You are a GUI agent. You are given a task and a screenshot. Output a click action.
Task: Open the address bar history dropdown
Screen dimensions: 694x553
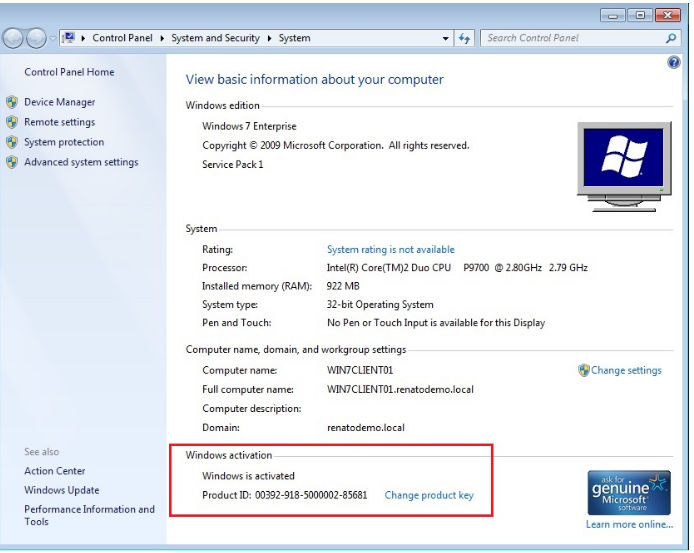(x=446, y=39)
